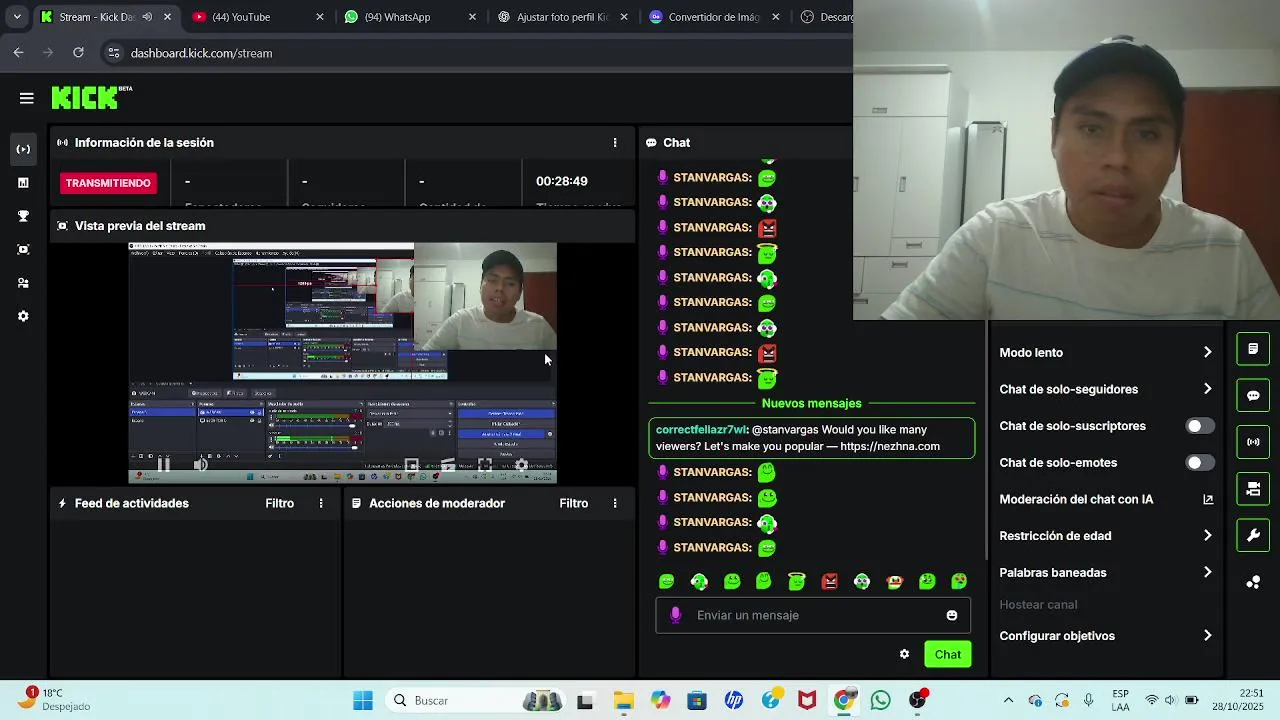Click the green Chat send button
This screenshot has height=720, width=1280.
pyautogui.click(x=948, y=655)
